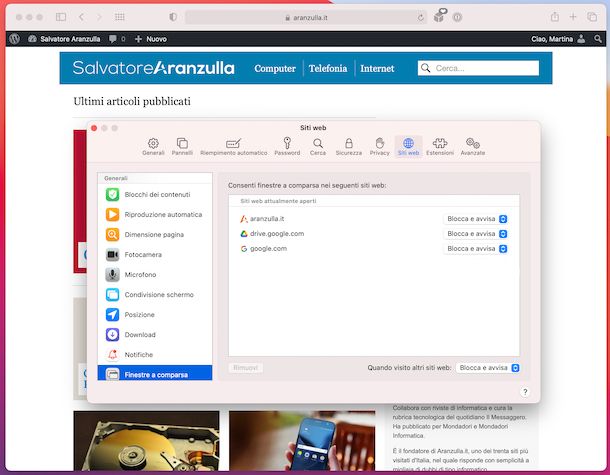Click the aranzulla.it address bar
The image size is (610, 475).
click(x=306, y=18)
